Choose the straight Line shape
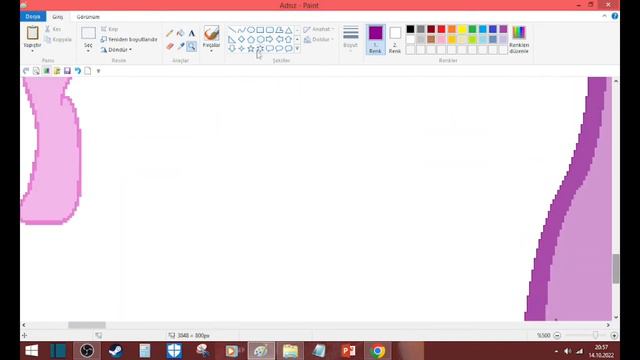 coord(232,30)
